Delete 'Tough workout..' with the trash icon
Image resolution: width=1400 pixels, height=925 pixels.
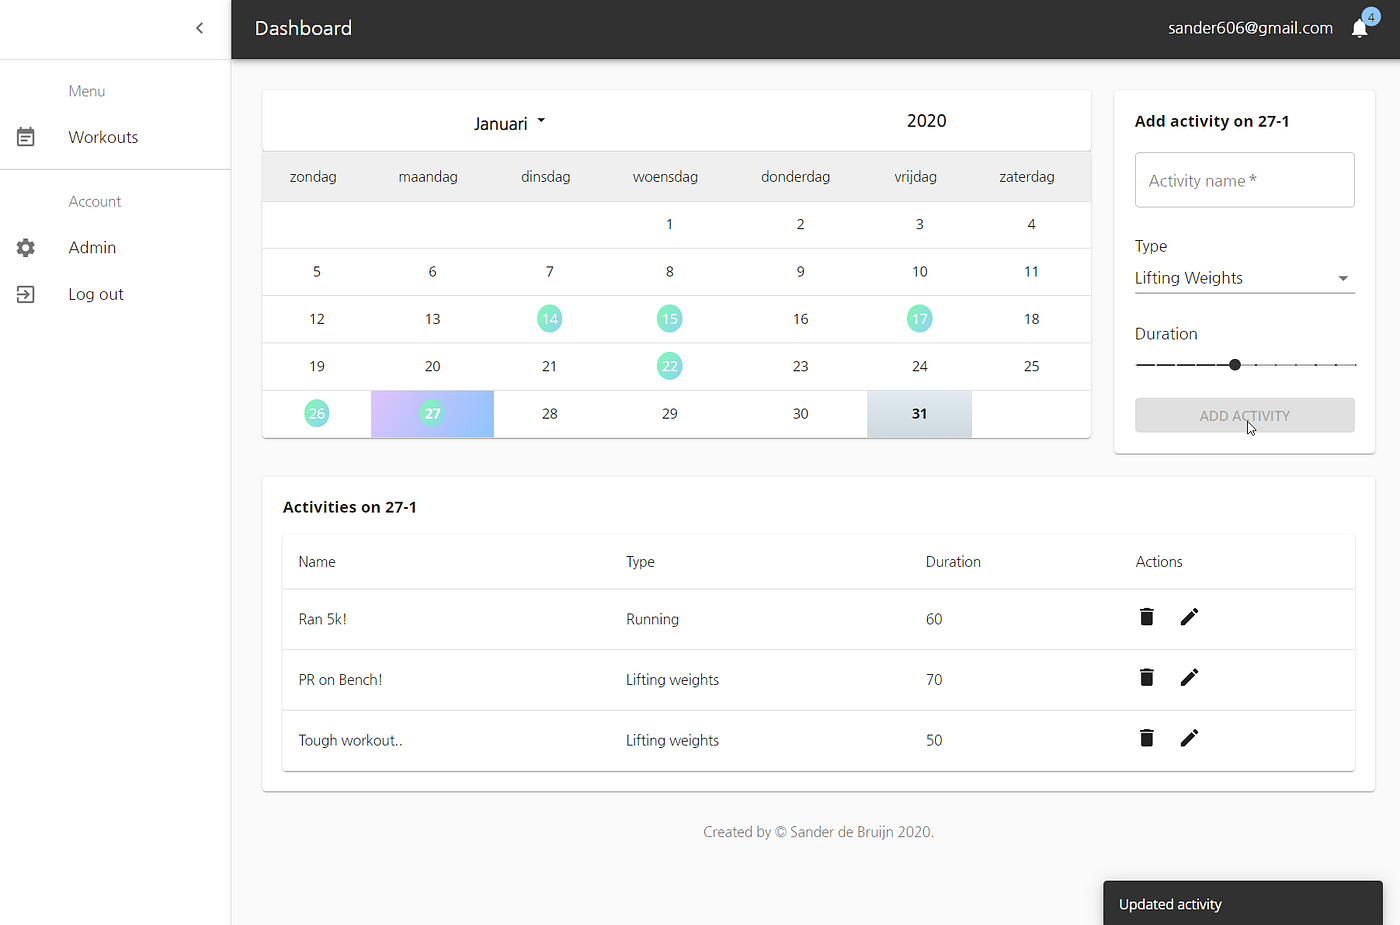click(x=1146, y=738)
